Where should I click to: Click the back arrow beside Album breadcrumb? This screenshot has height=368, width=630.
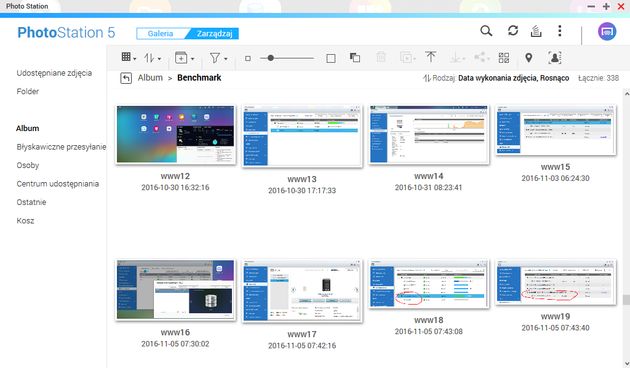coord(126,78)
